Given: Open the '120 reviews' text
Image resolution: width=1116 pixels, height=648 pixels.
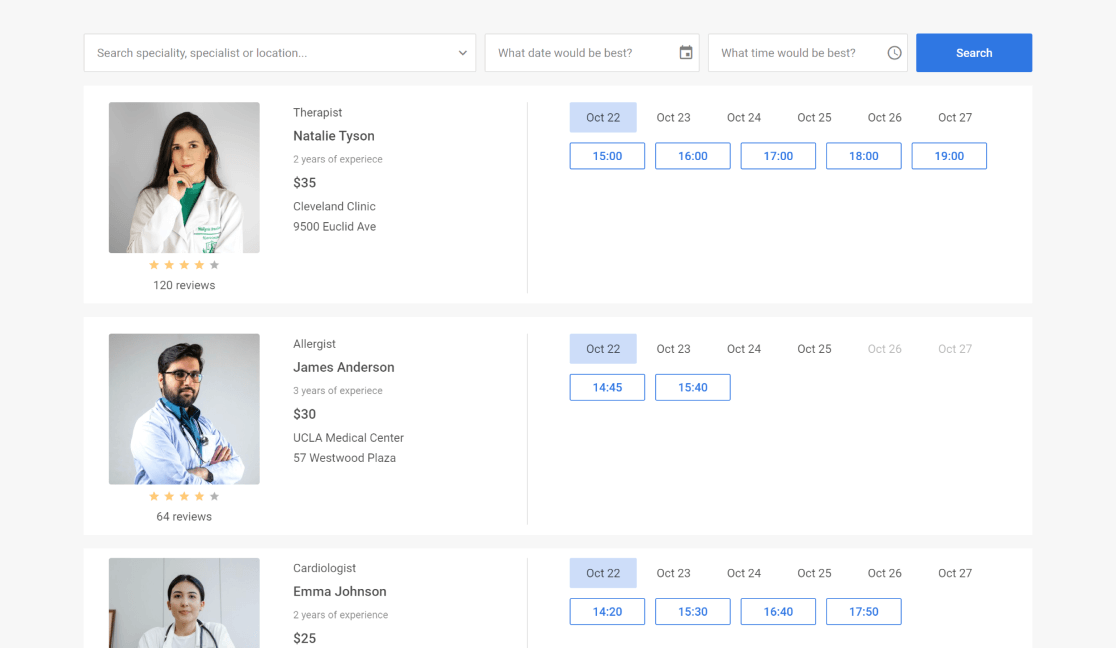Looking at the screenshot, I should (x=184, y=285).
